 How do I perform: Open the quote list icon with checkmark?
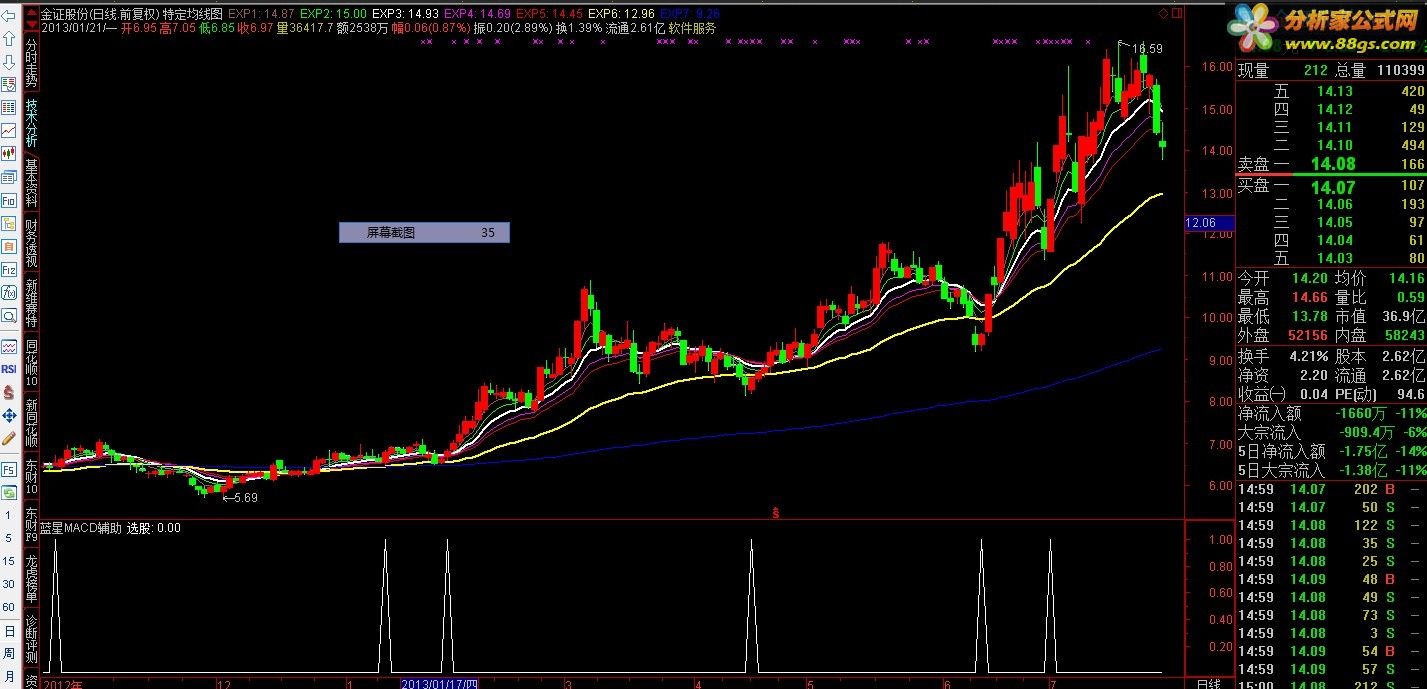(8, 84)
